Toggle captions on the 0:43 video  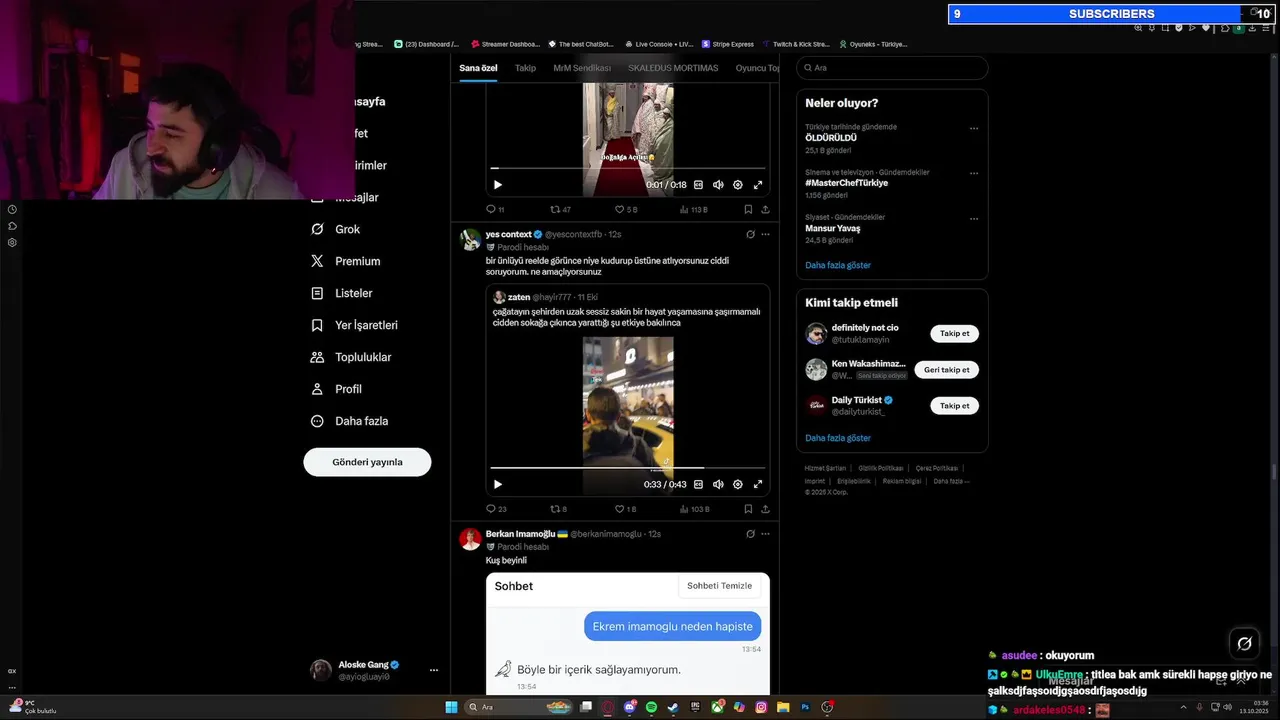click(x=698, y=484)
